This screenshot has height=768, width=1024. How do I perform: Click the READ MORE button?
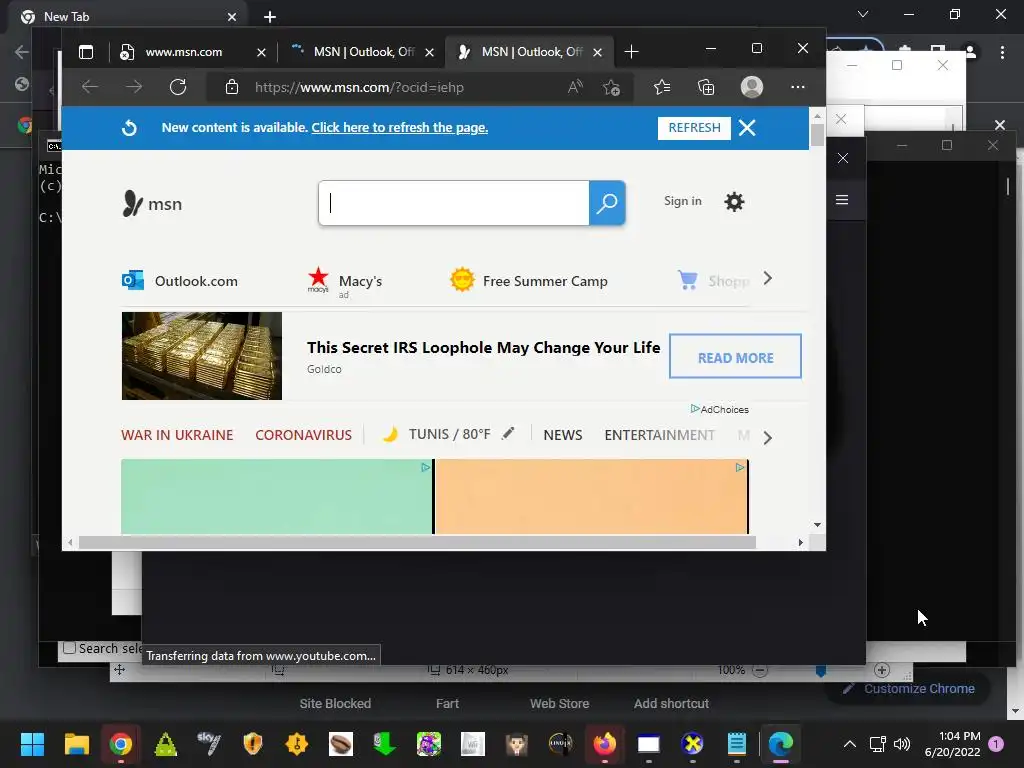735,357
